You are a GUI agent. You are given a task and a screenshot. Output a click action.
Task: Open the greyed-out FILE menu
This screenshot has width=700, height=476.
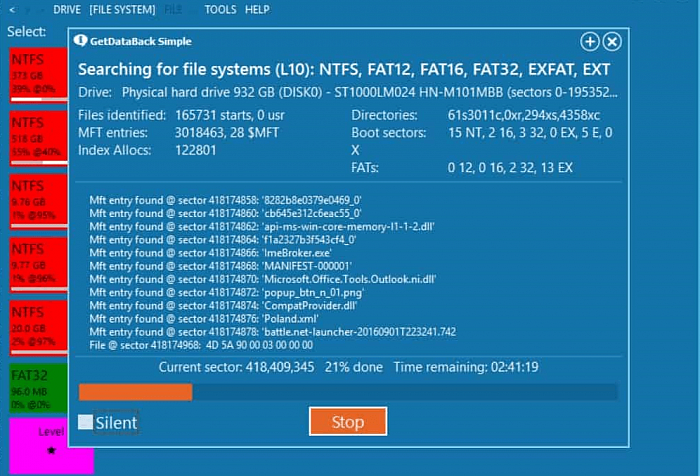tap(173, 9)
